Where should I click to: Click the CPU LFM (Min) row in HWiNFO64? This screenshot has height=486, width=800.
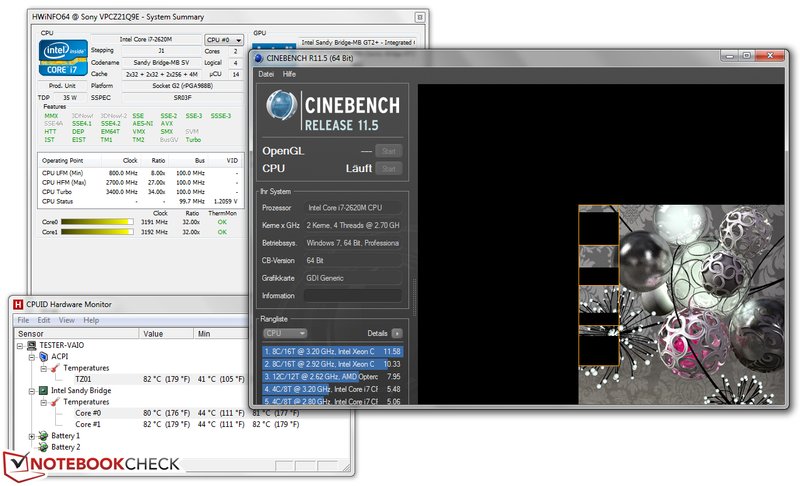(x=140, y=173)
